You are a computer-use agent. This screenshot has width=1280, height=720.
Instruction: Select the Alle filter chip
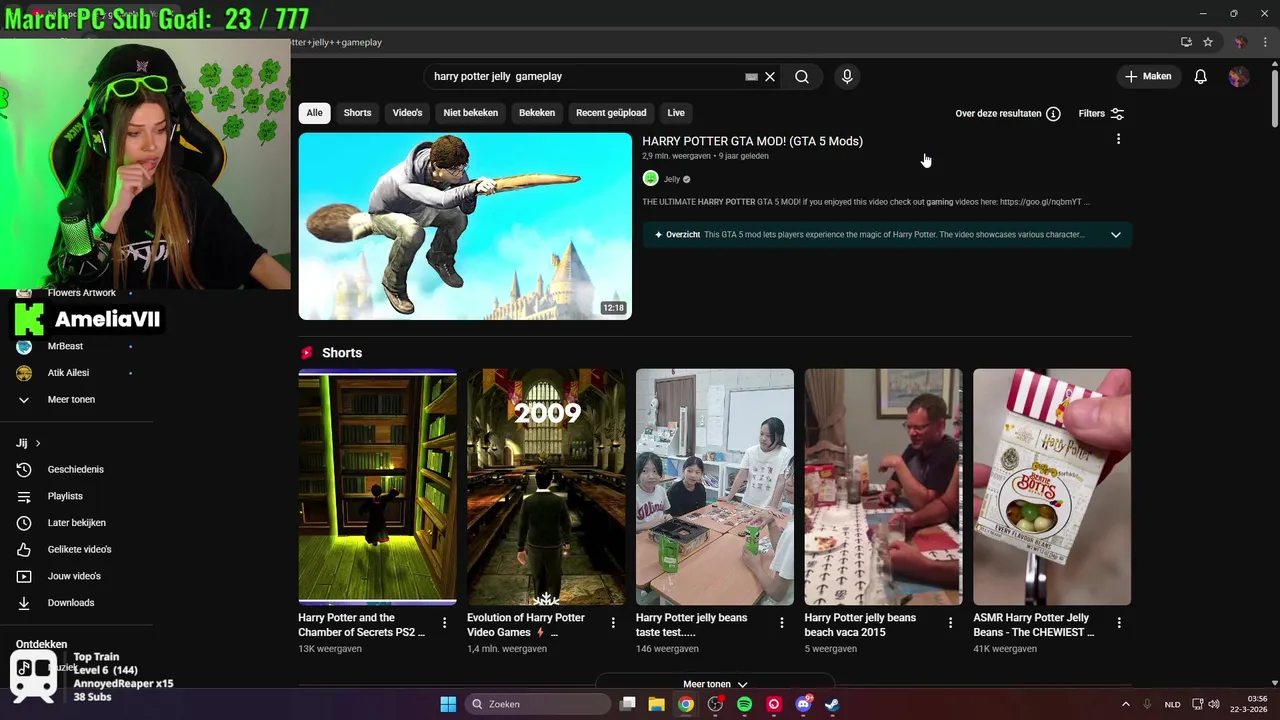click(315, 113)
